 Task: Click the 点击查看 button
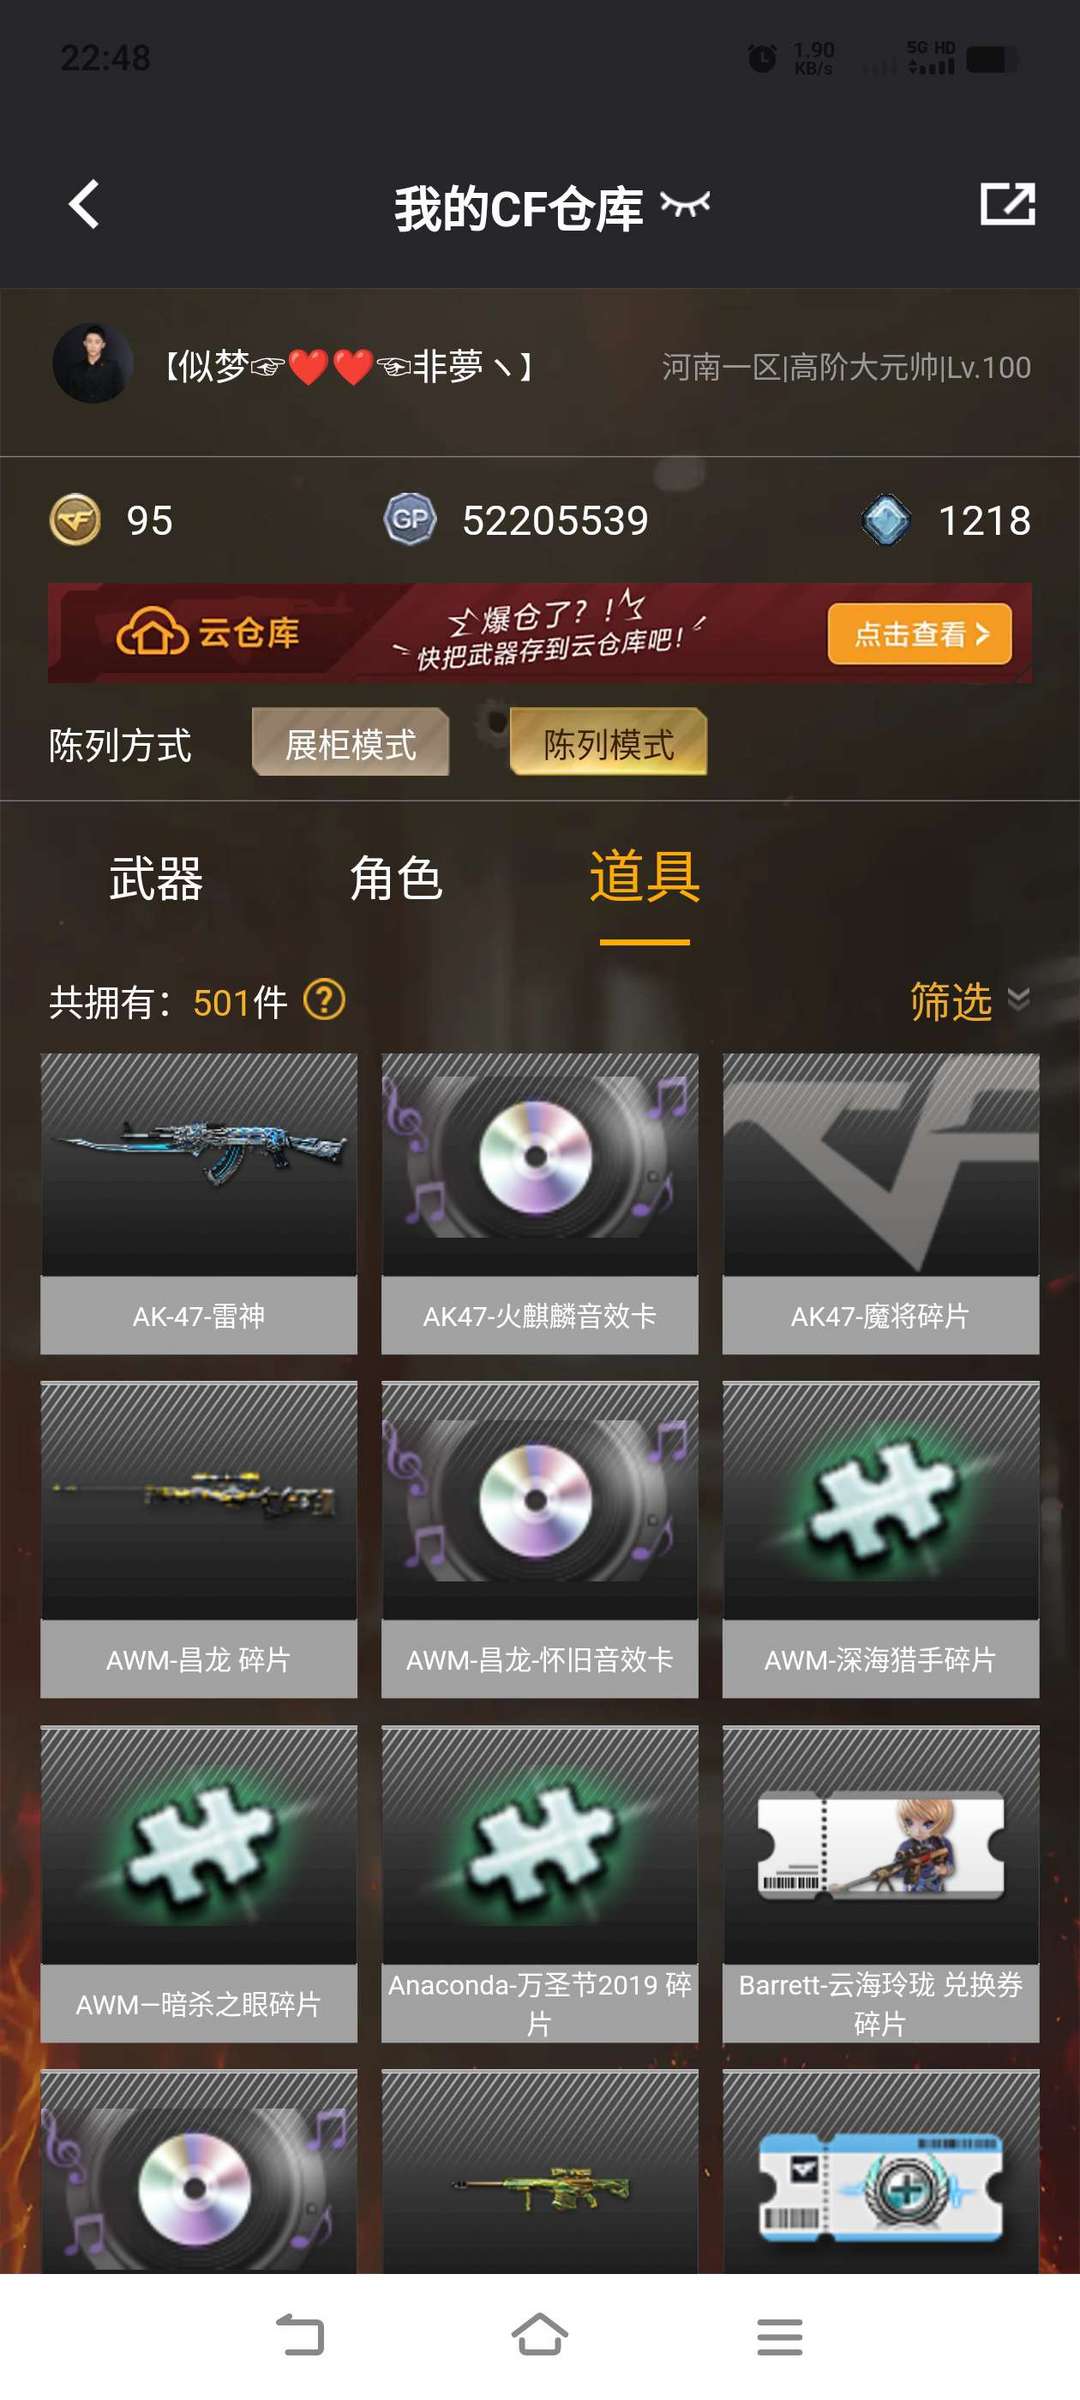click(x=920, y=633)
